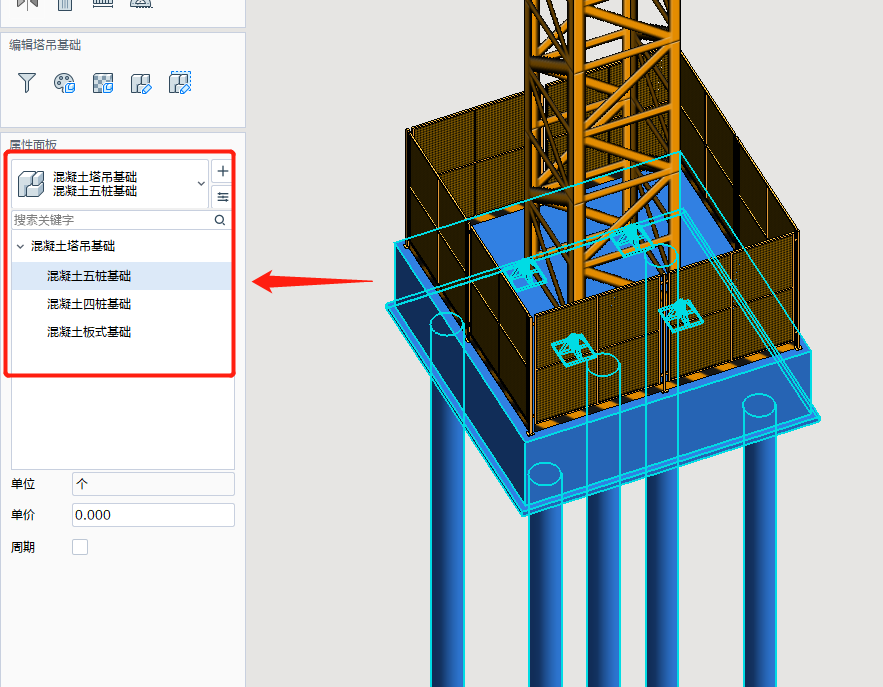Toggle the 周期 checkbox
The width and height of the screenshot is (883, 687).
click(80, 547)
